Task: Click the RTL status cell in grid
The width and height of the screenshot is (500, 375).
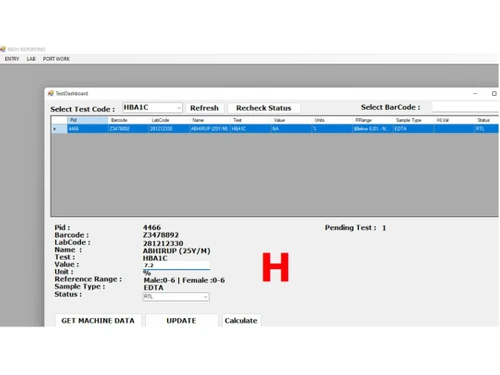Action: click(x=487, y=129)
